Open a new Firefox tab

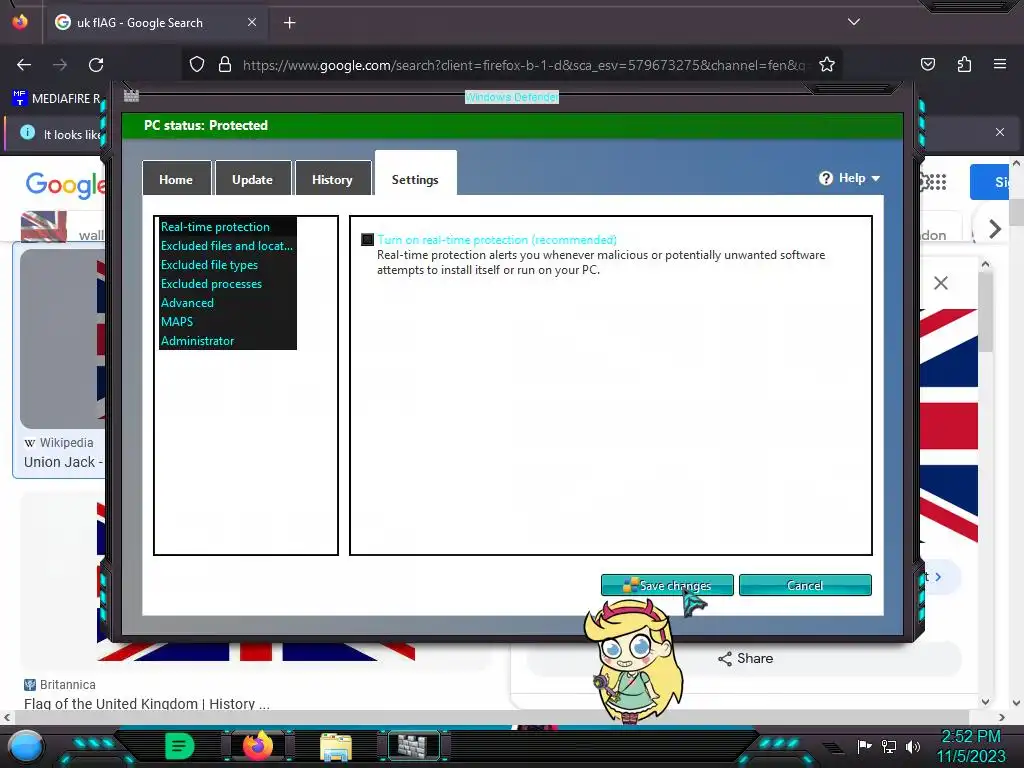(x=290, y=23)
